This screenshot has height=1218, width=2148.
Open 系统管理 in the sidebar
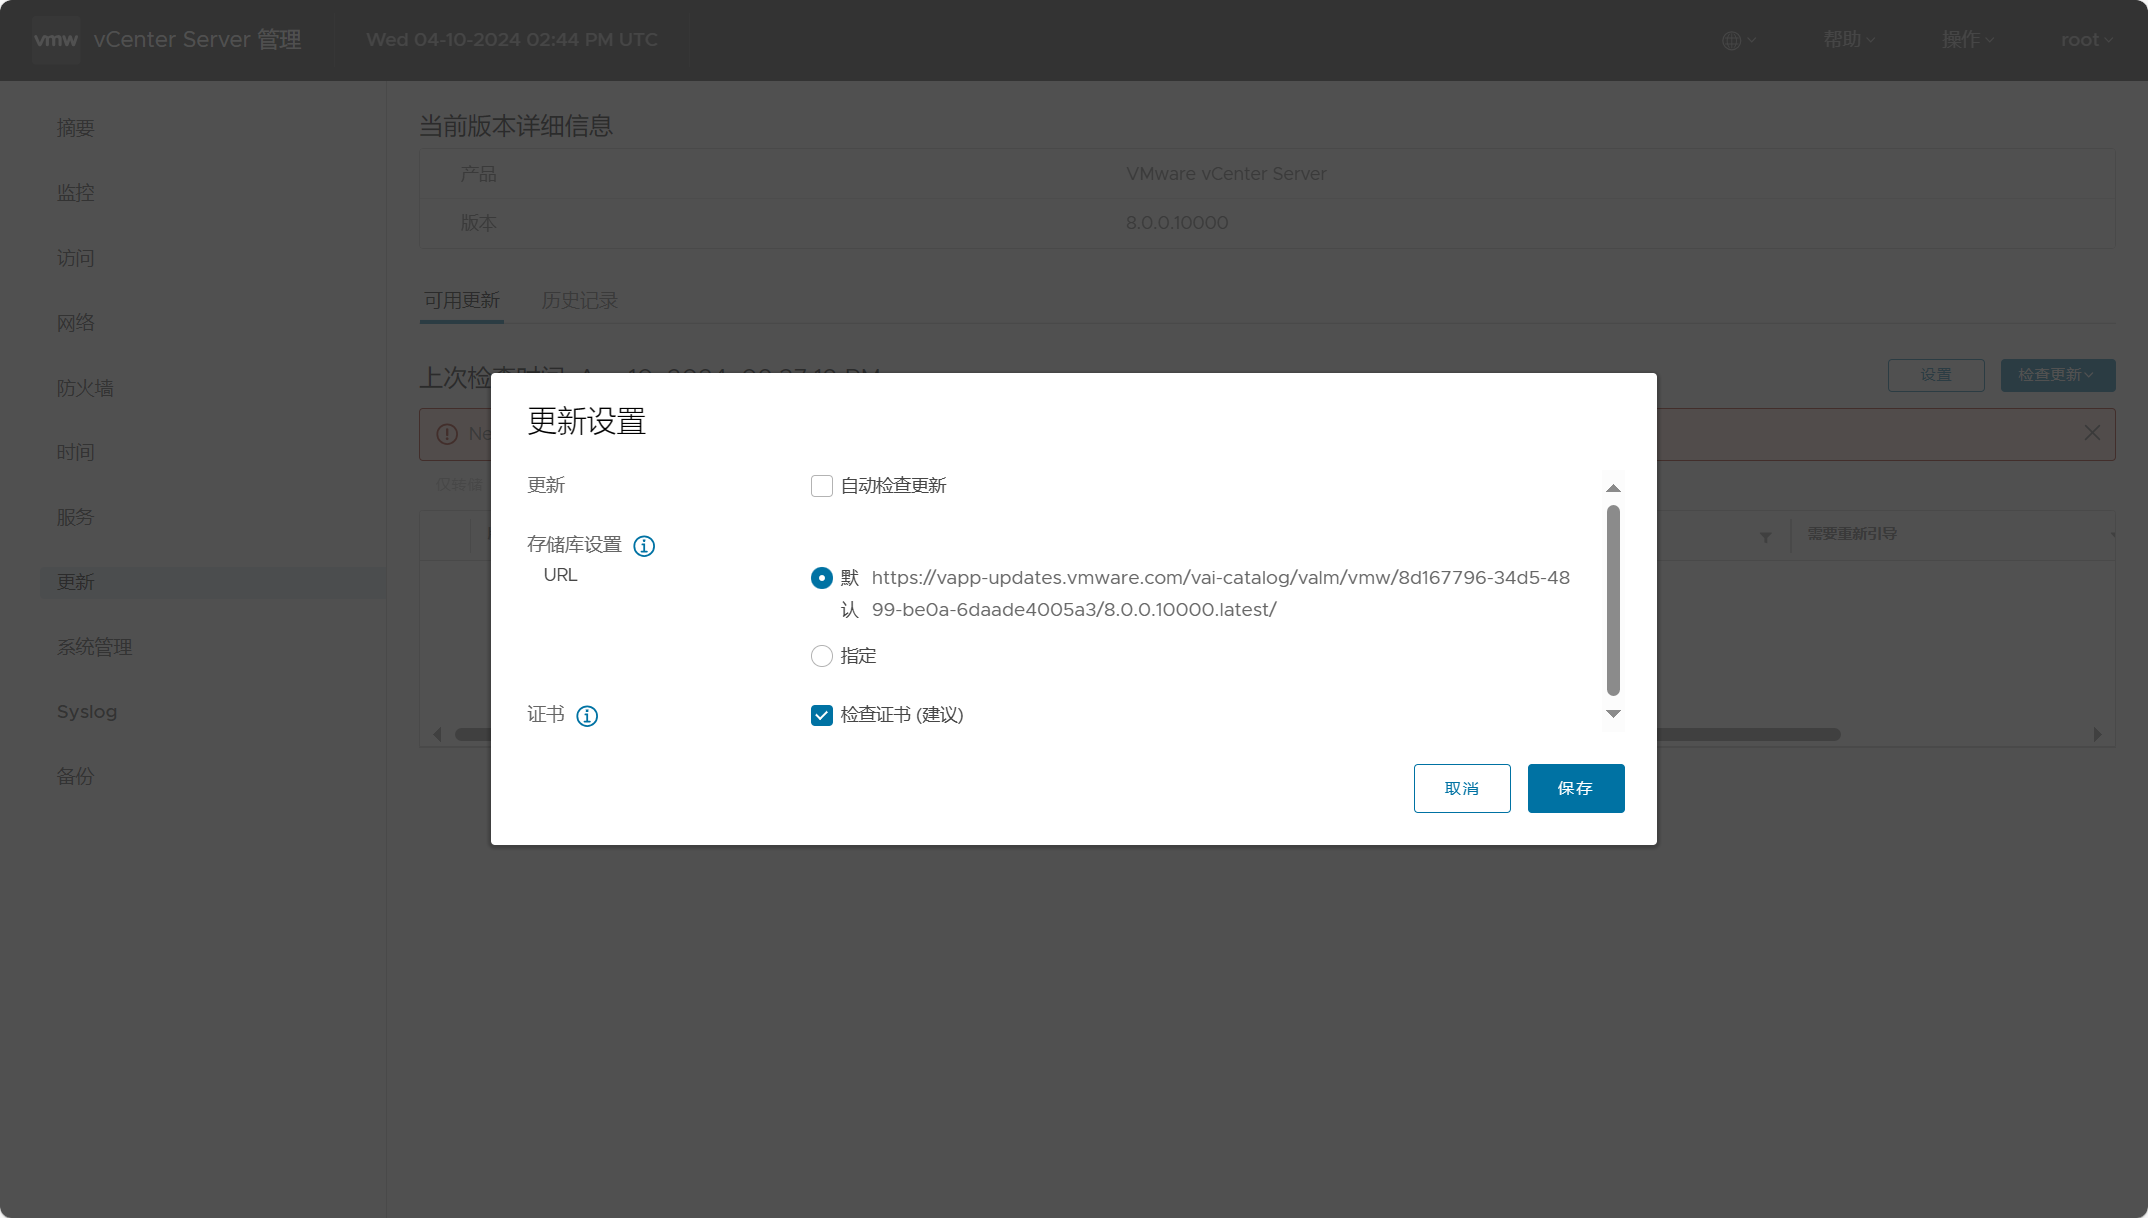(x=95, y=647)
